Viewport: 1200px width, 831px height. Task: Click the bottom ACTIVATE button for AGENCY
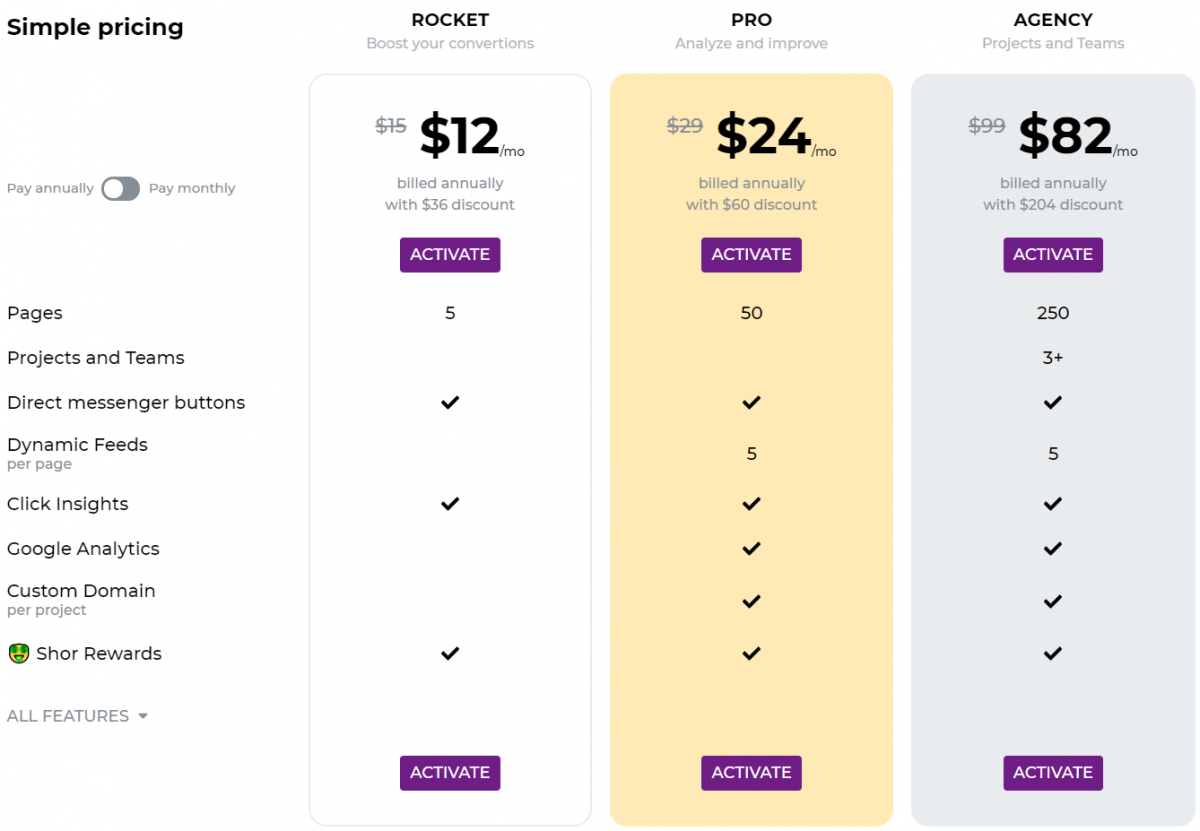[1052, 773]
